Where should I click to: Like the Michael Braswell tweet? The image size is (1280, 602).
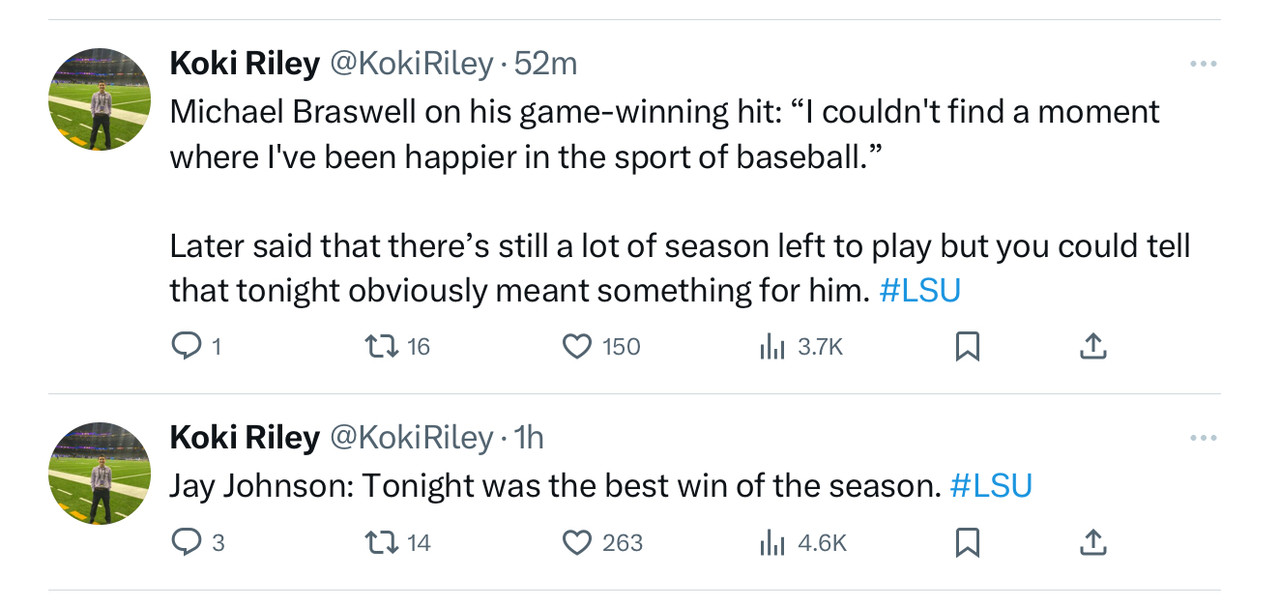[x=577, y=346]
